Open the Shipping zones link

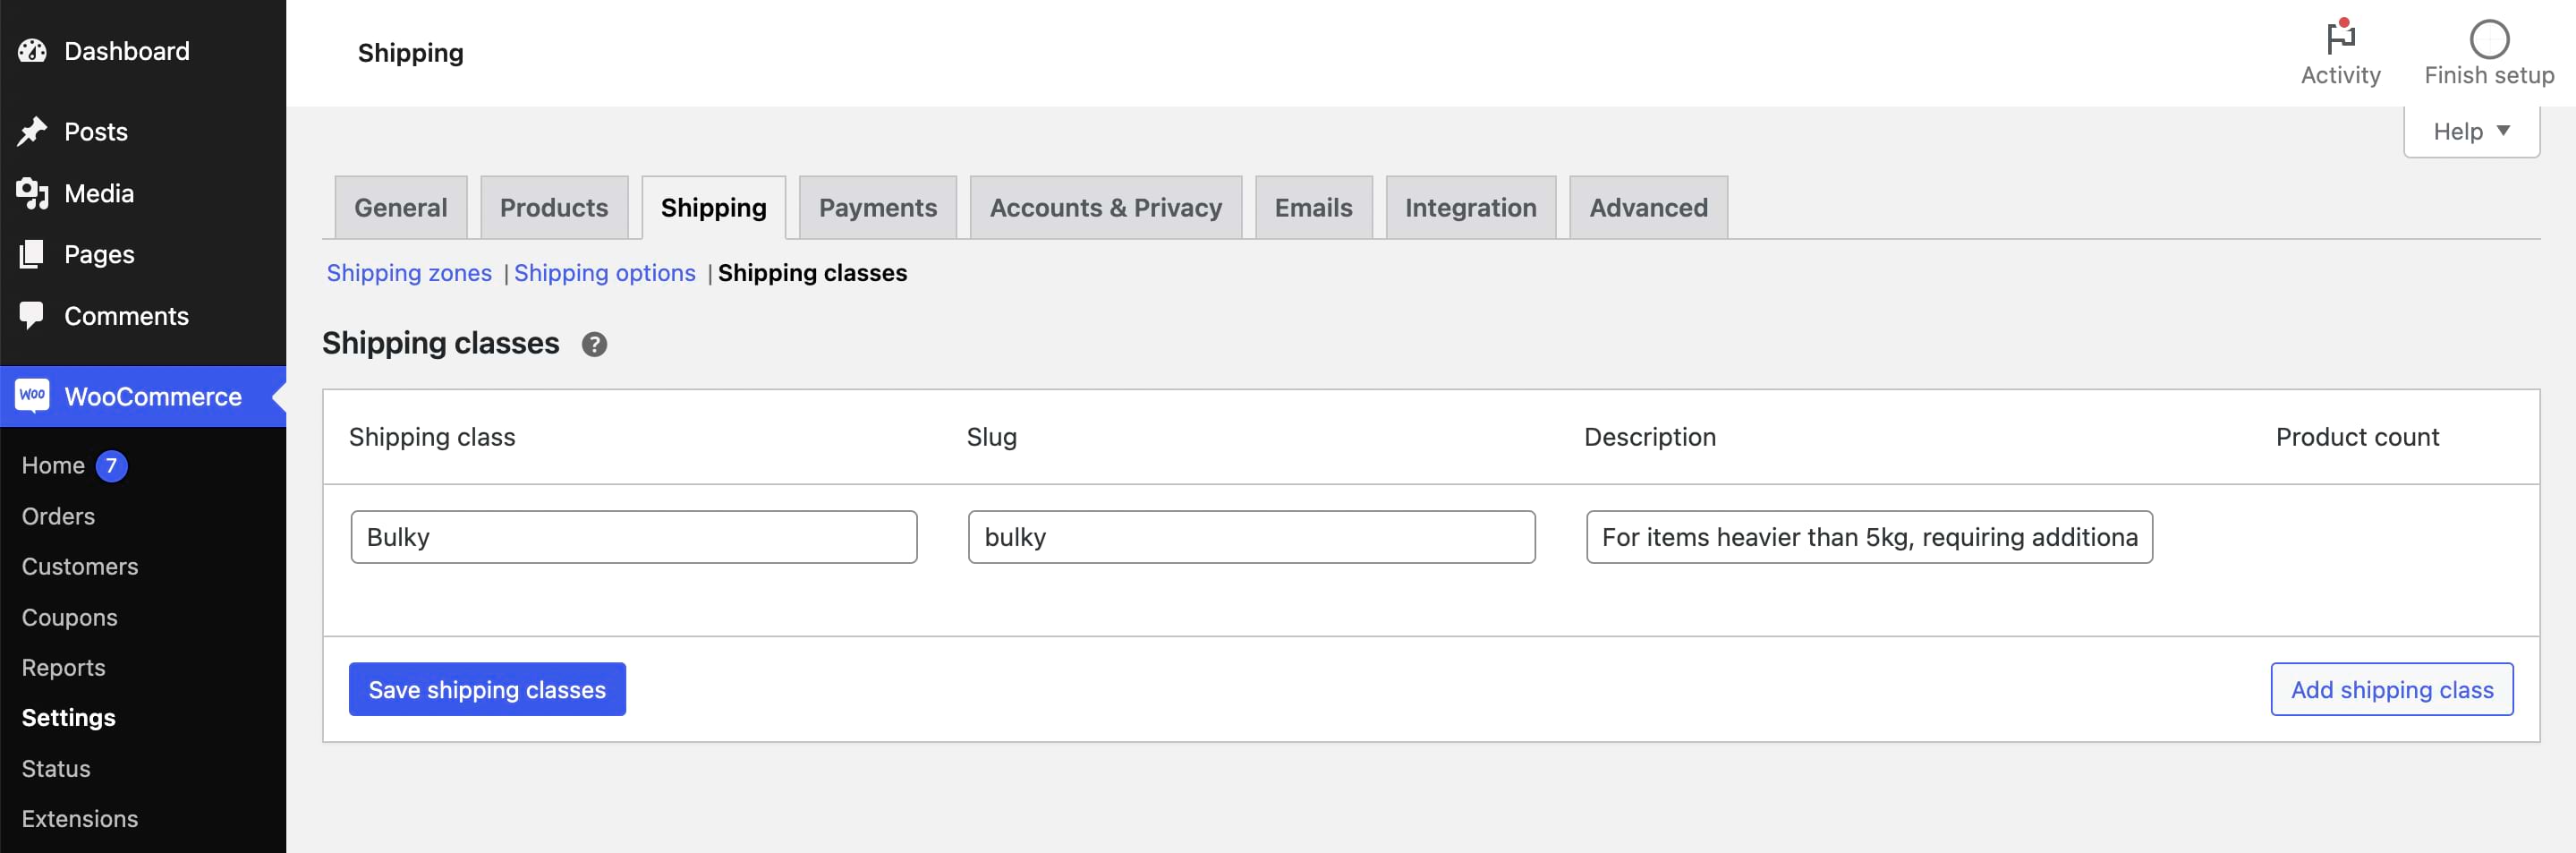click(x=409, y=272)
